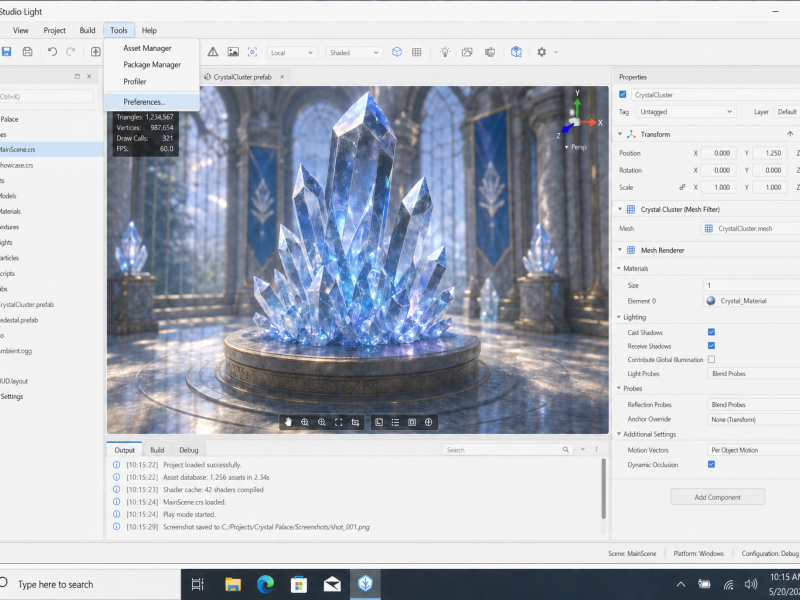Open the Light Probes Blend Probes dropdown
800x600 pixels.
[x=754, y=373]
